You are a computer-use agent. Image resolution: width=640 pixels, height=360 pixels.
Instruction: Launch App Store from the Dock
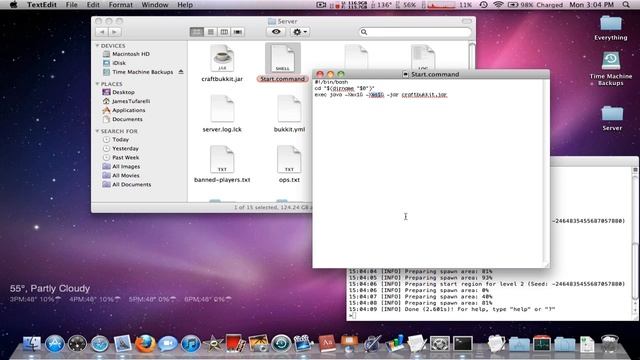coord(55,344)
